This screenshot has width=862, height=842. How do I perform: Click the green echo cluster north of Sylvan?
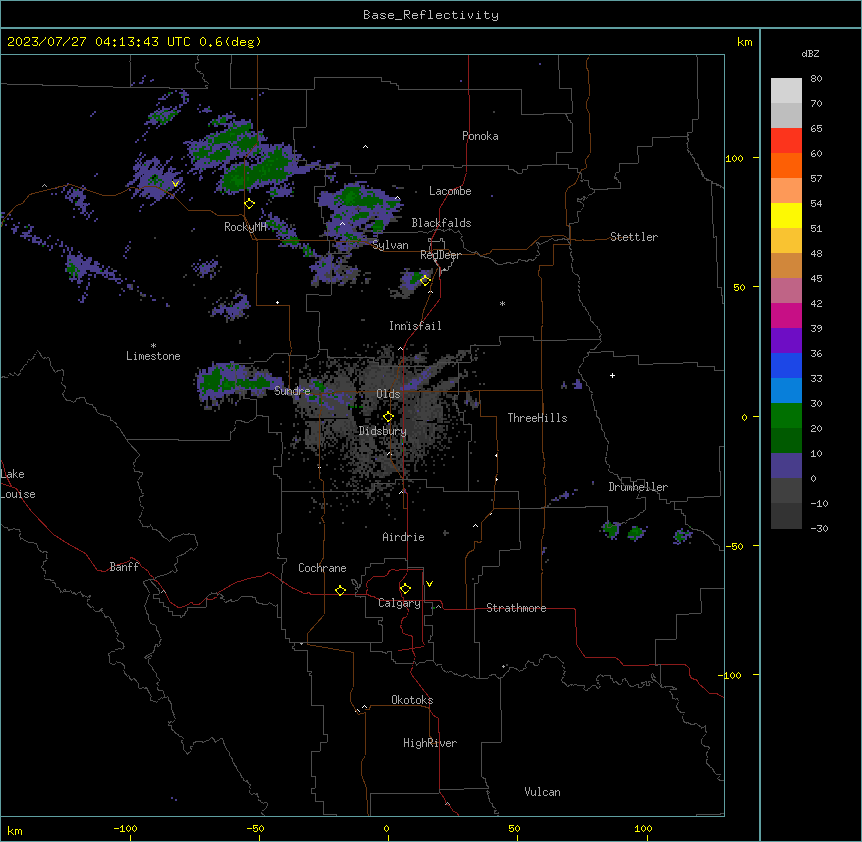click(360, 212)
